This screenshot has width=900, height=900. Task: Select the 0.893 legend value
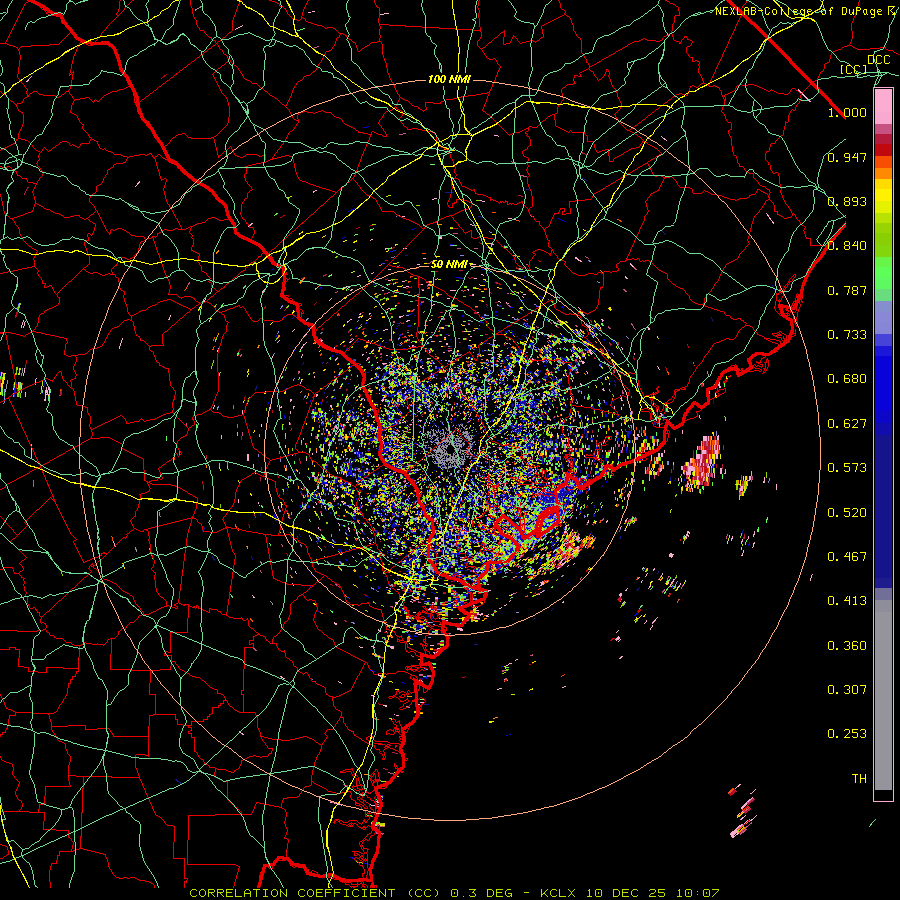[847, 201]
